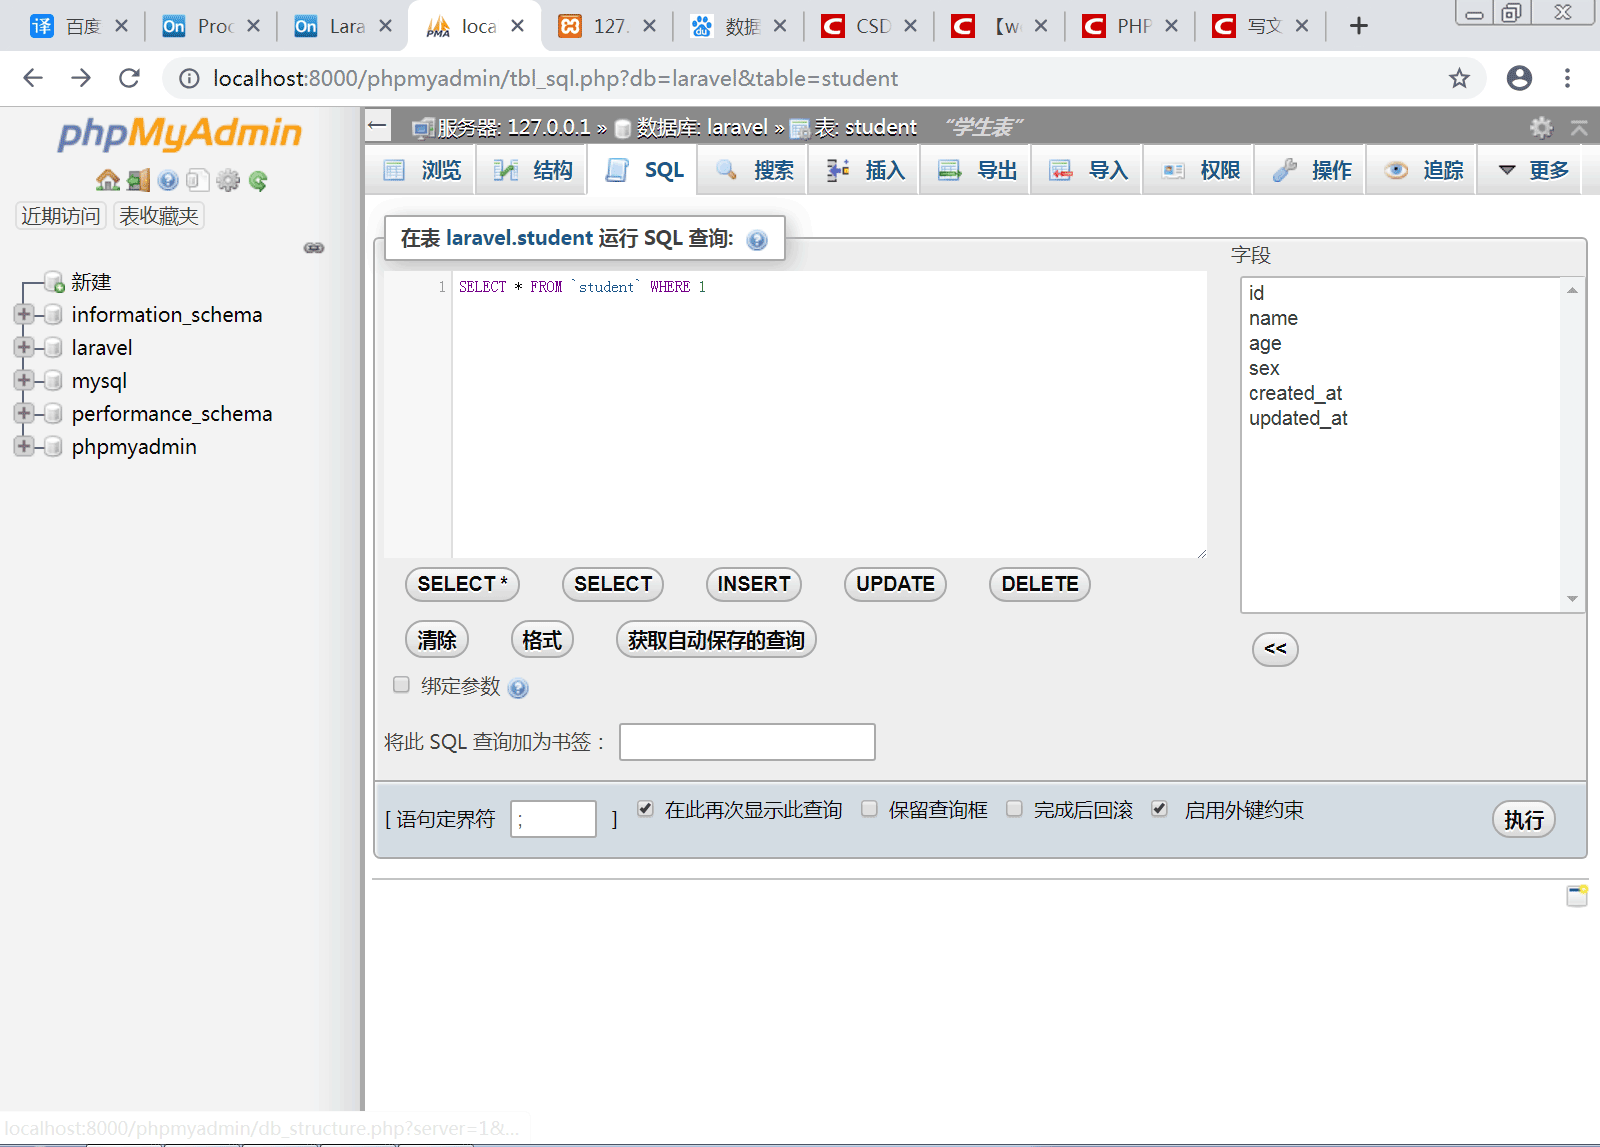This screenshot has height=1147, width=1600.
Task: Toggle the 保留查询框 checkbox
Action: pyautogui.click(x=869, y=809)
